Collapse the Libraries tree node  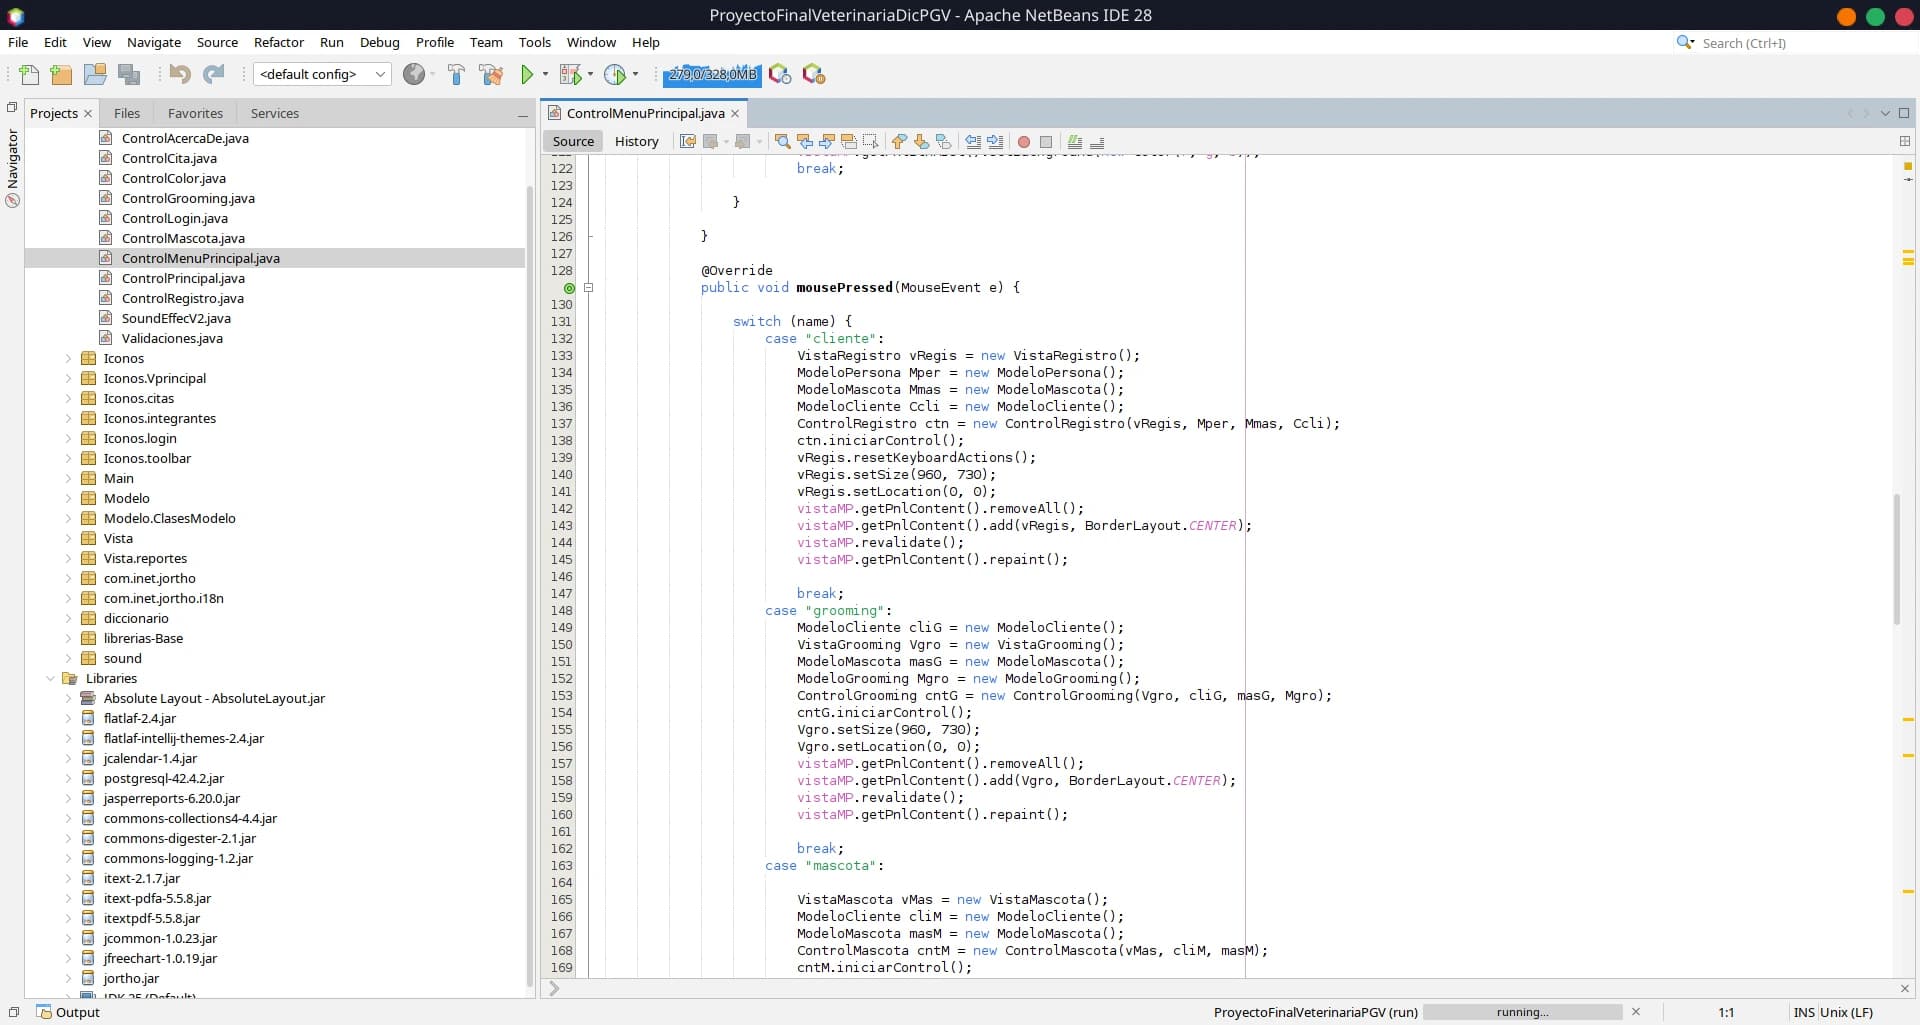50,679
